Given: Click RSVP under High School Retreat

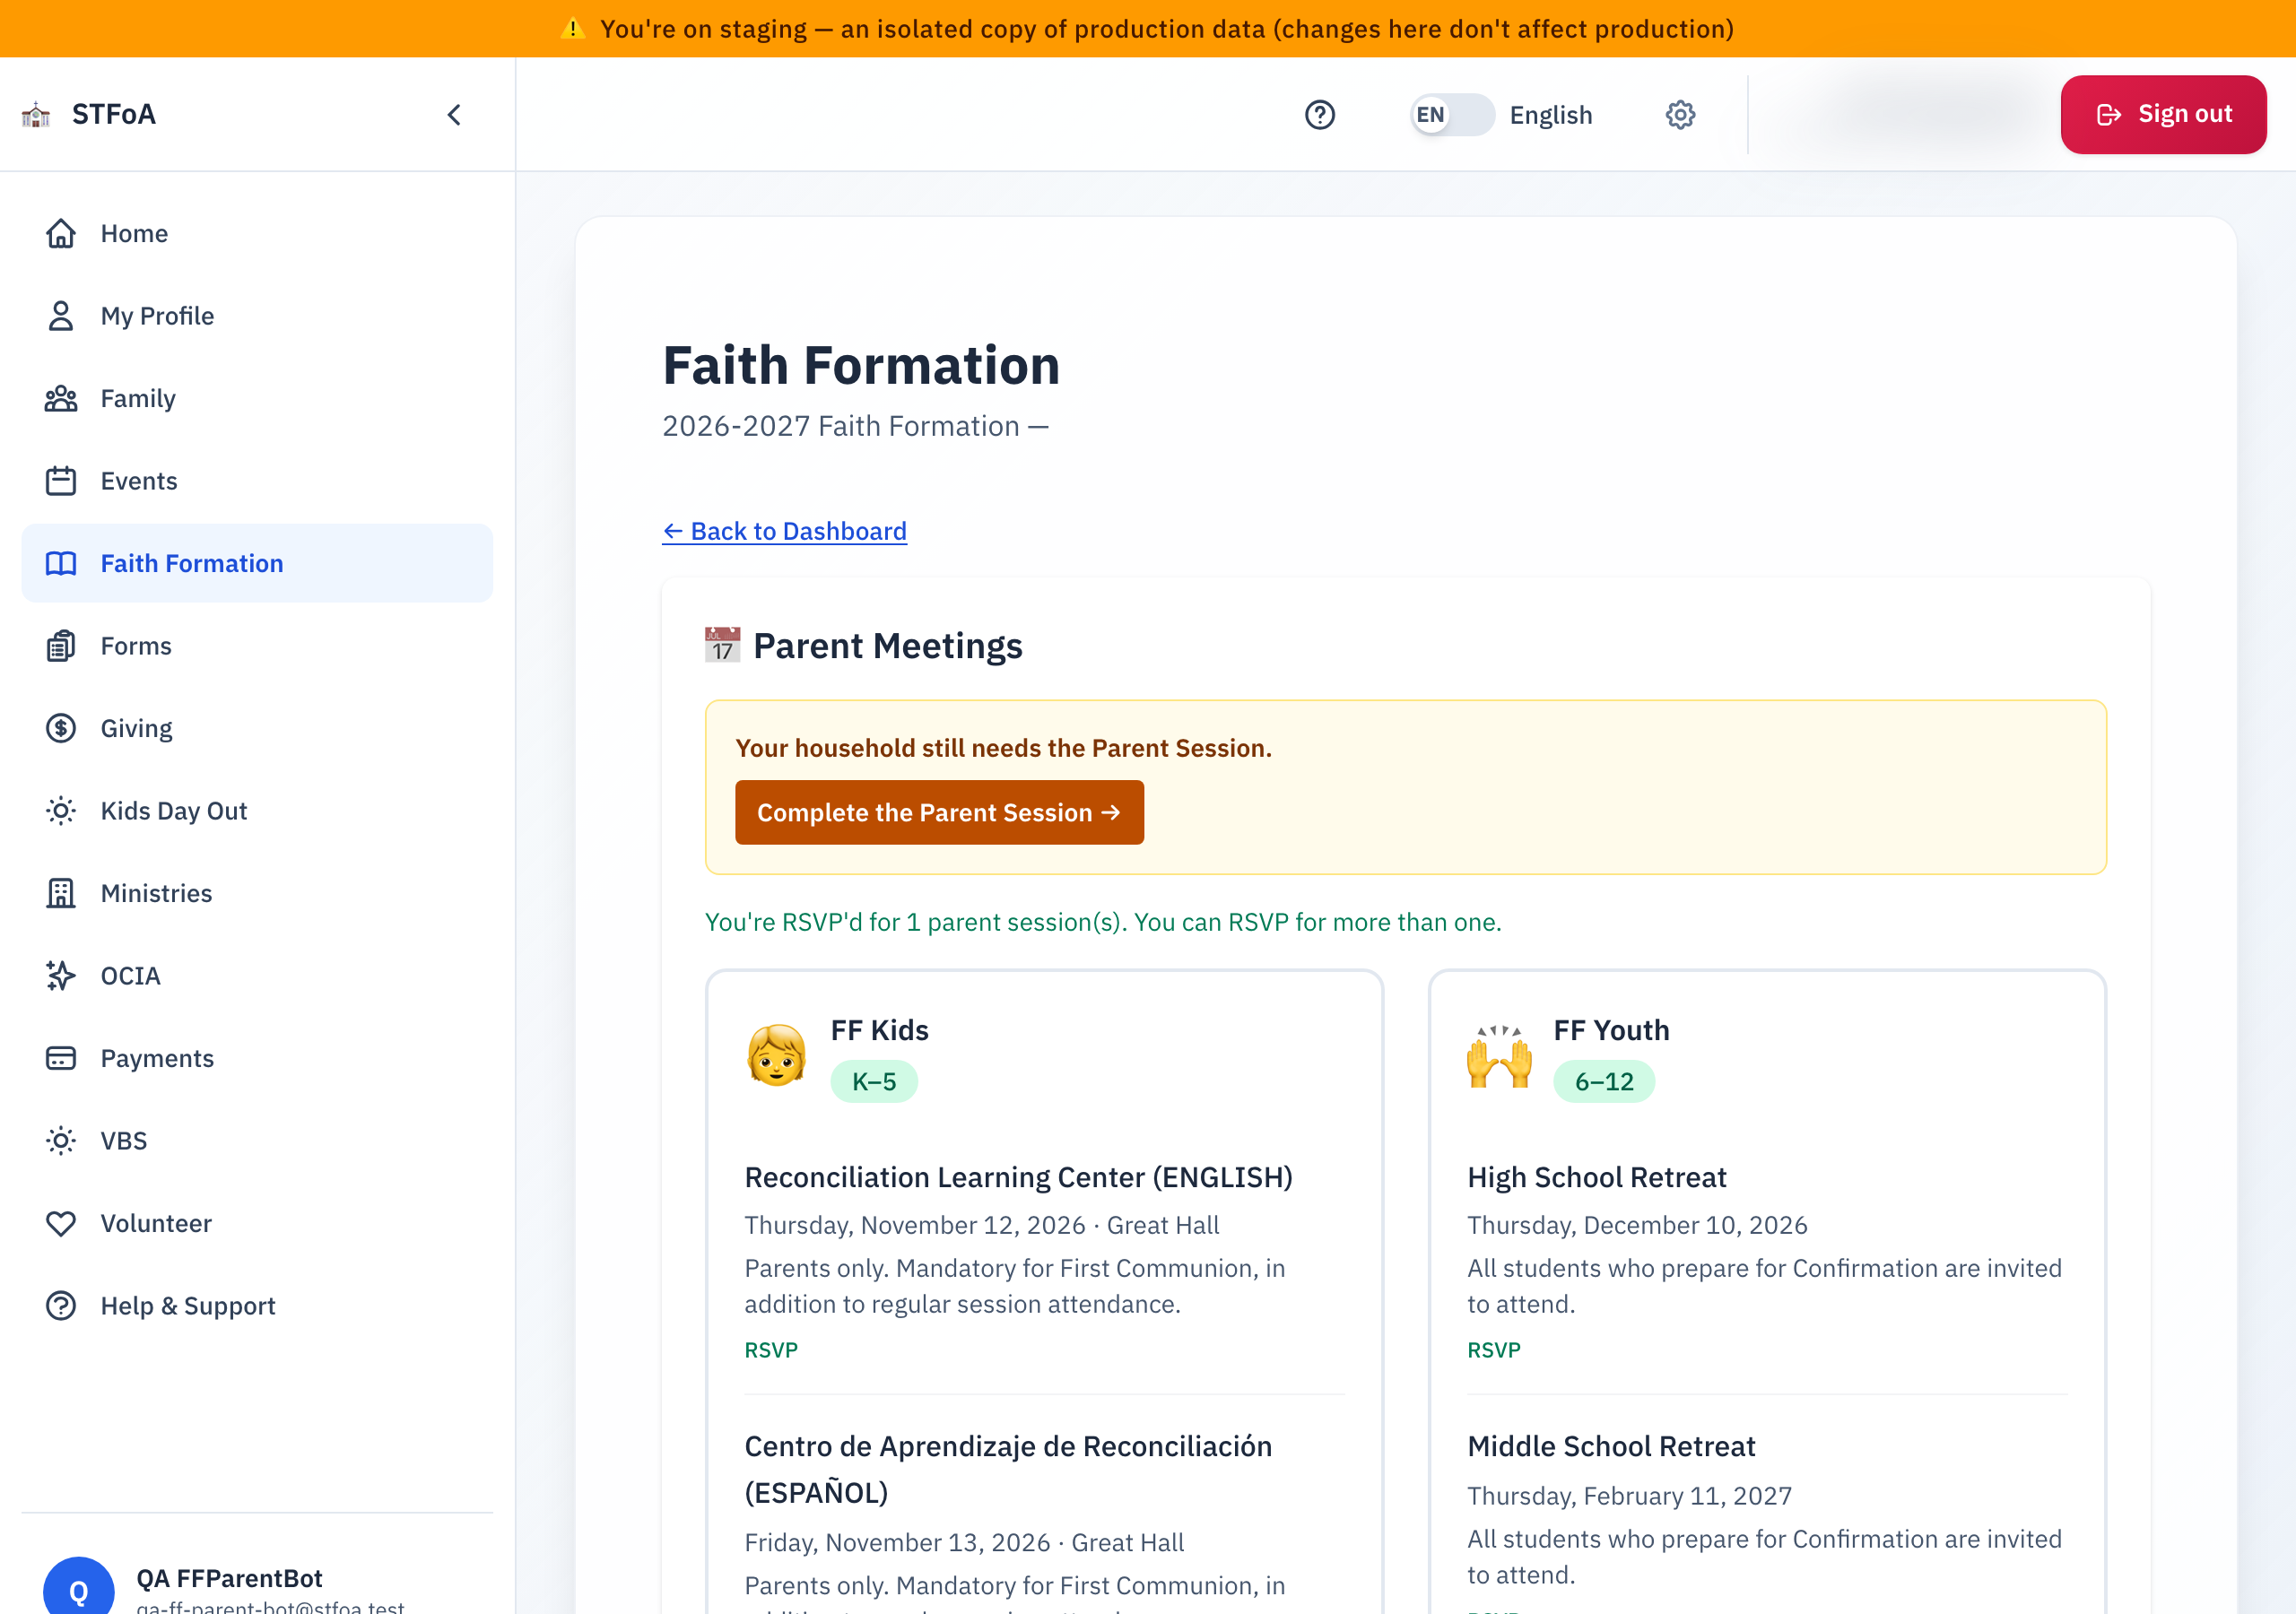Looking at the screenshot, I should [1493, 1350].
